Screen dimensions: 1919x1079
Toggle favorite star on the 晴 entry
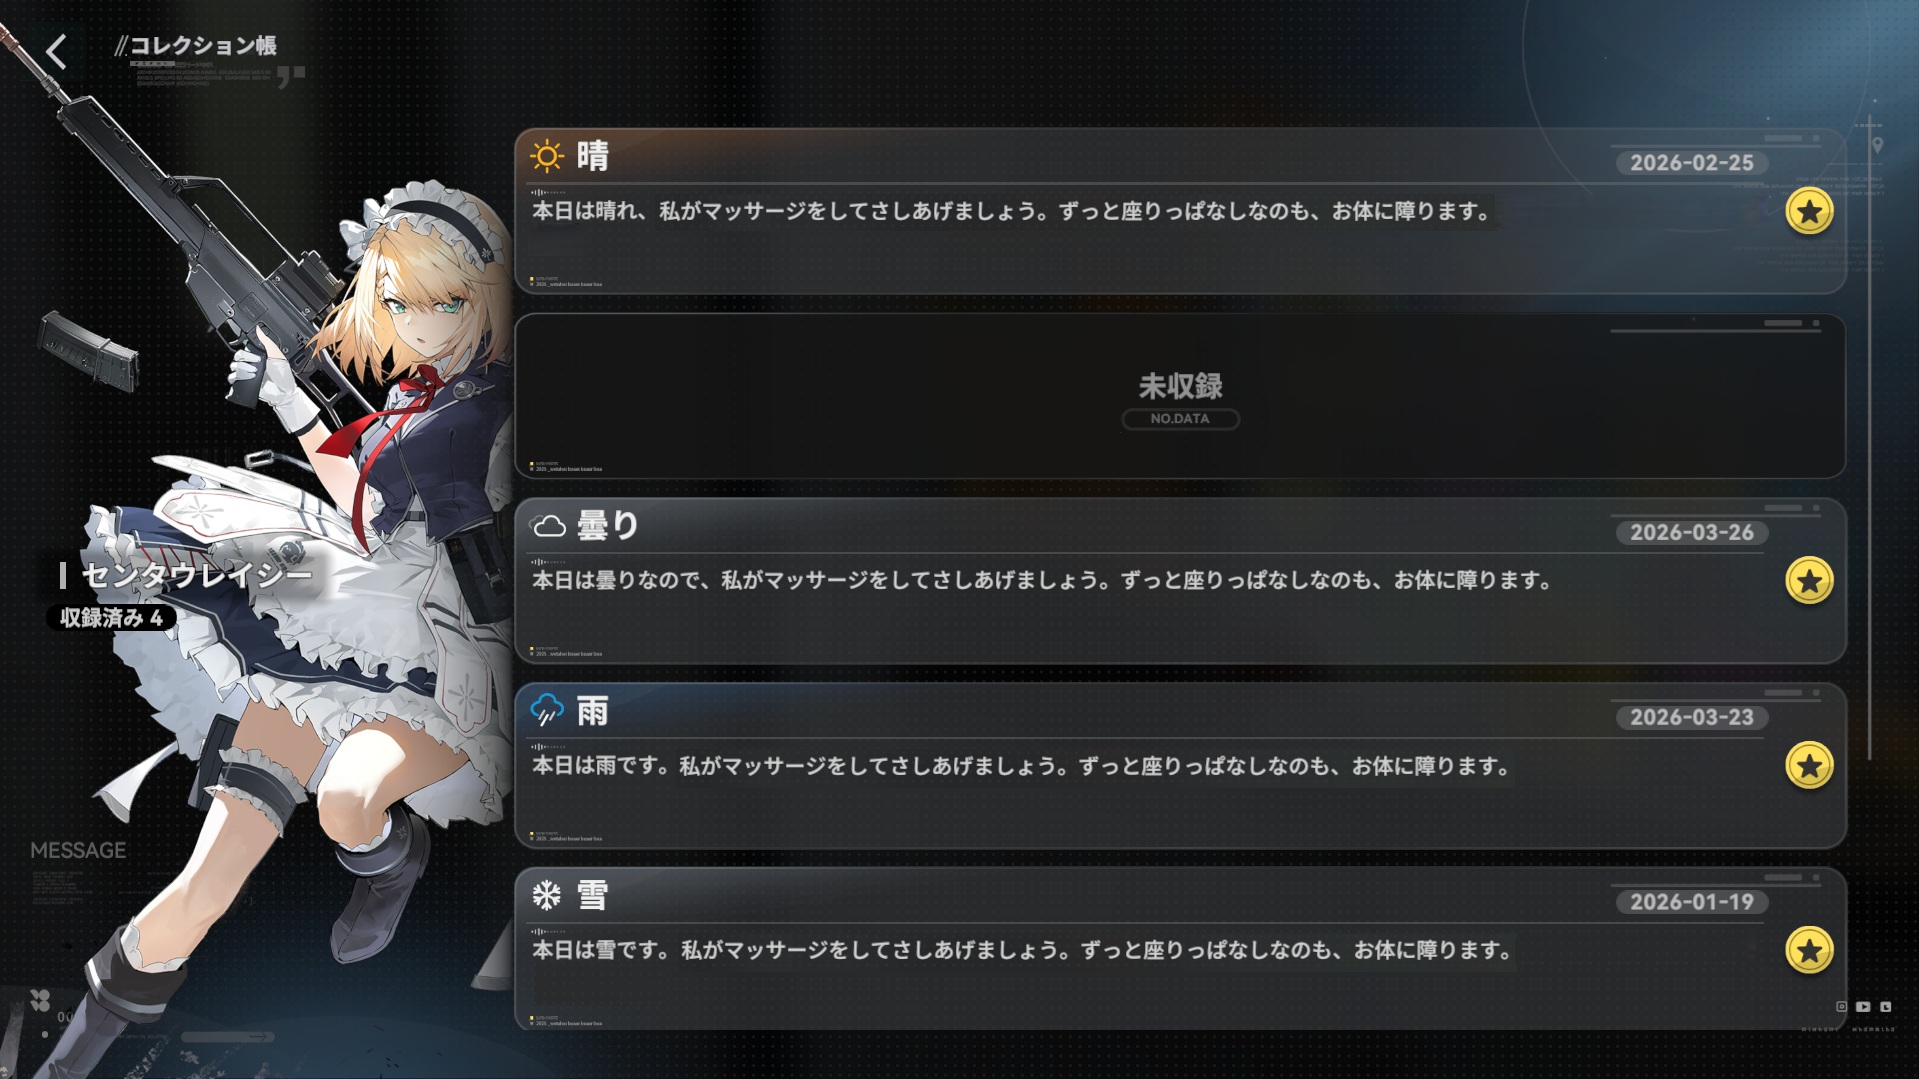click(1809, 211)
